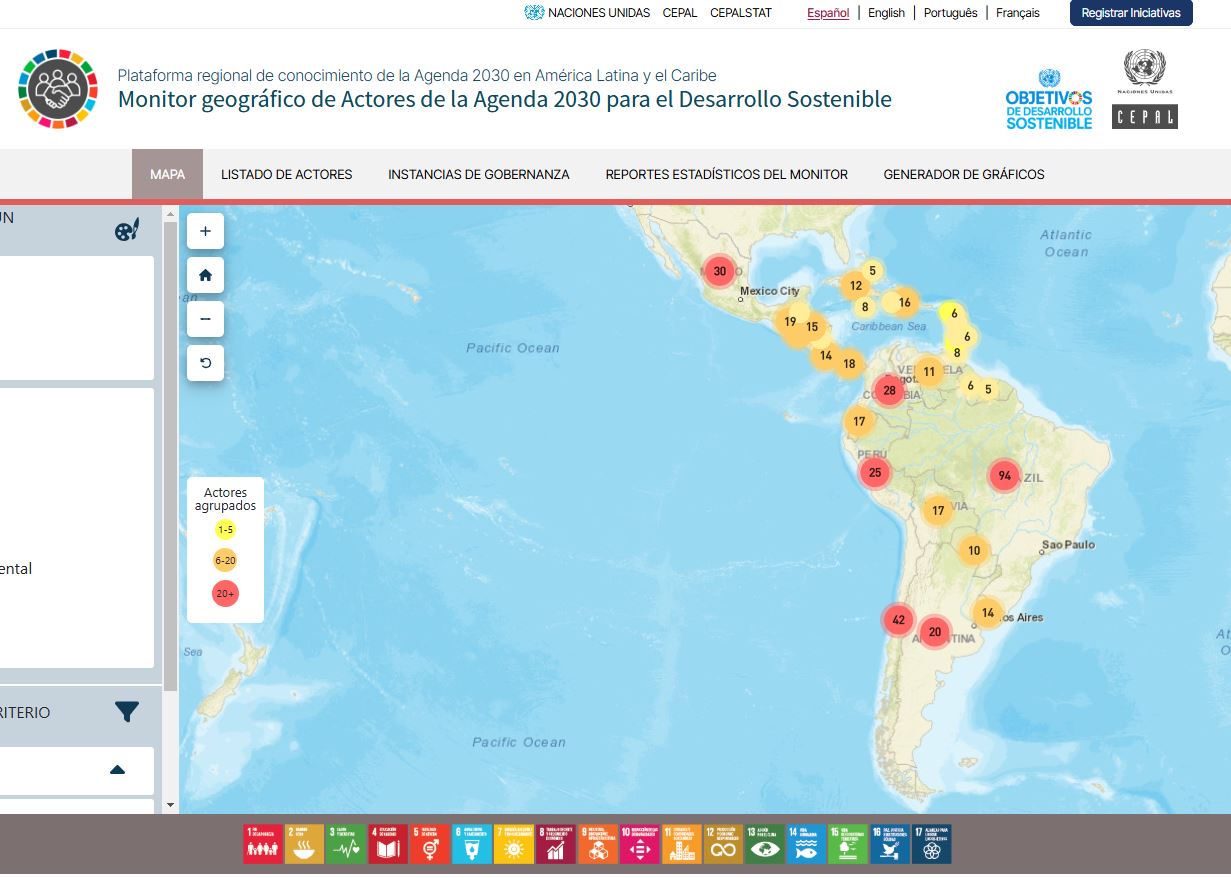This screenshot has height=878, width=1231.
Task: Click the Venezuela cluster showing 11
Action: point(929,372)
